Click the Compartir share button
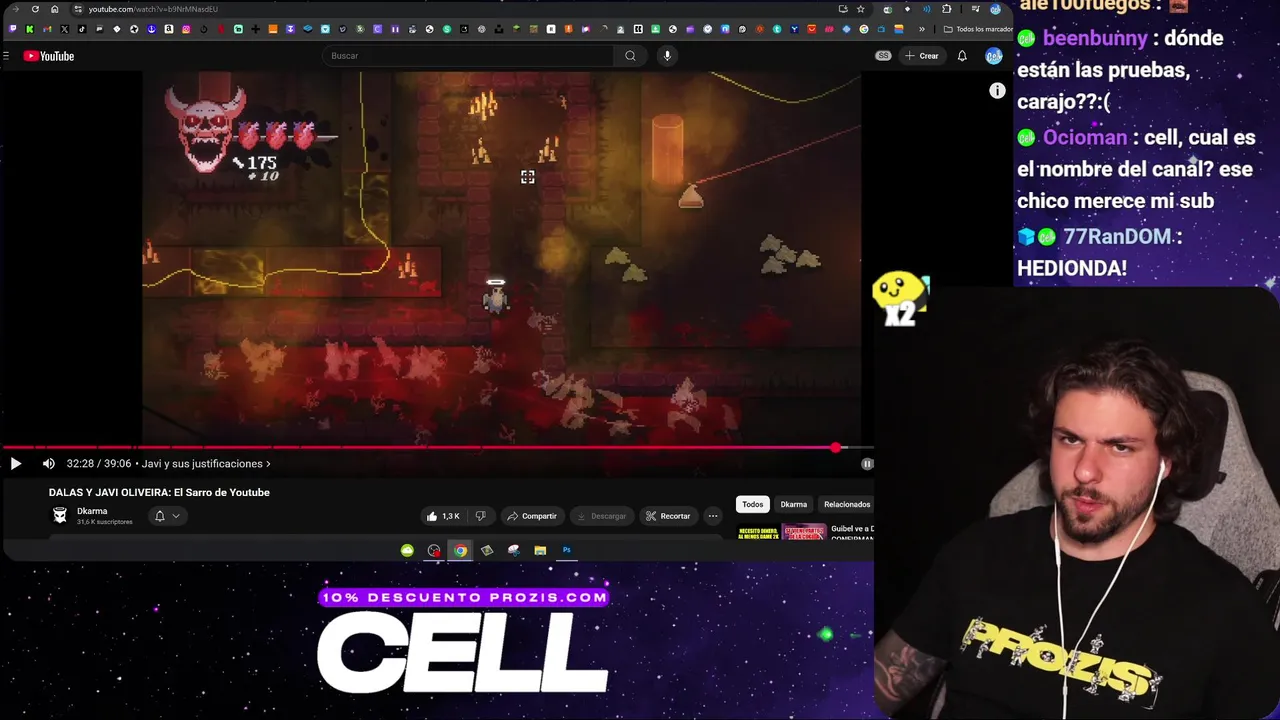Image resolution: width=1280 pixels, height=720 pixels. (x=532, y=516)
